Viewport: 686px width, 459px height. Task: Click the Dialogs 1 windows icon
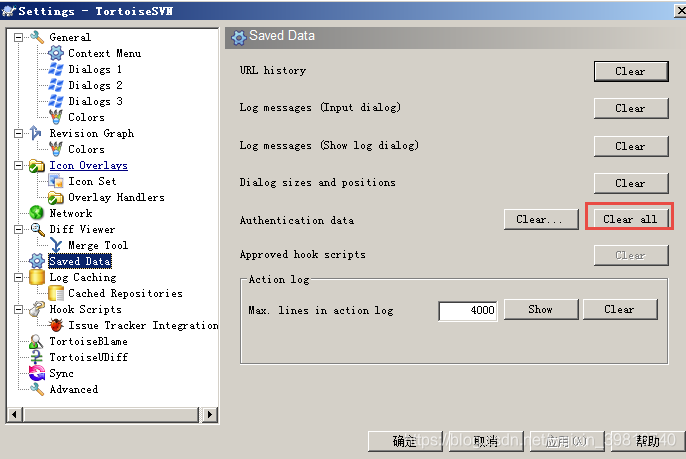(x=56, y=69)
